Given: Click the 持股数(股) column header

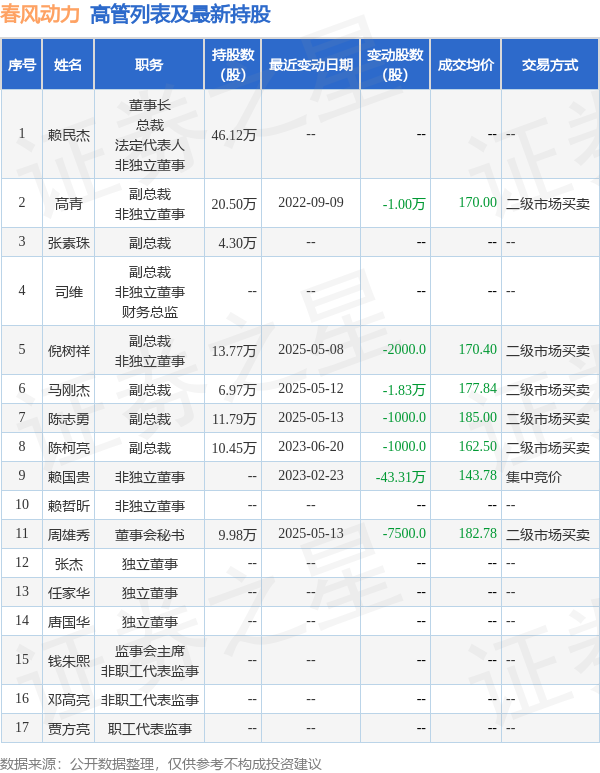Looking at the screenshot, I should 233,65.
